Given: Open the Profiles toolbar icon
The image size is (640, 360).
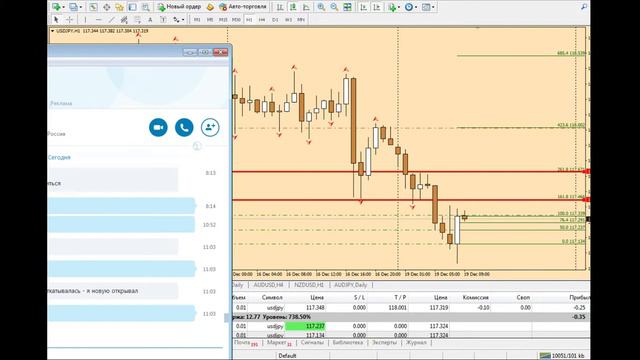Looking at the screenshot, I should tap(73, 7).
